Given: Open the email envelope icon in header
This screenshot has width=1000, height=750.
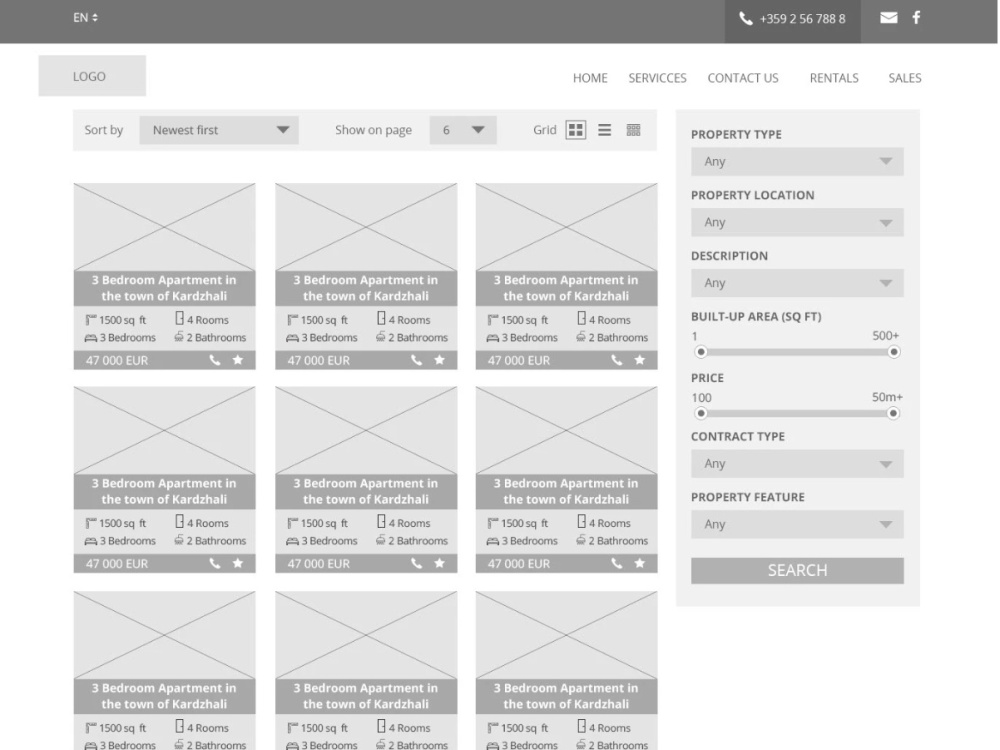Looking at the screenshot, I should click(x=888, y=18).
